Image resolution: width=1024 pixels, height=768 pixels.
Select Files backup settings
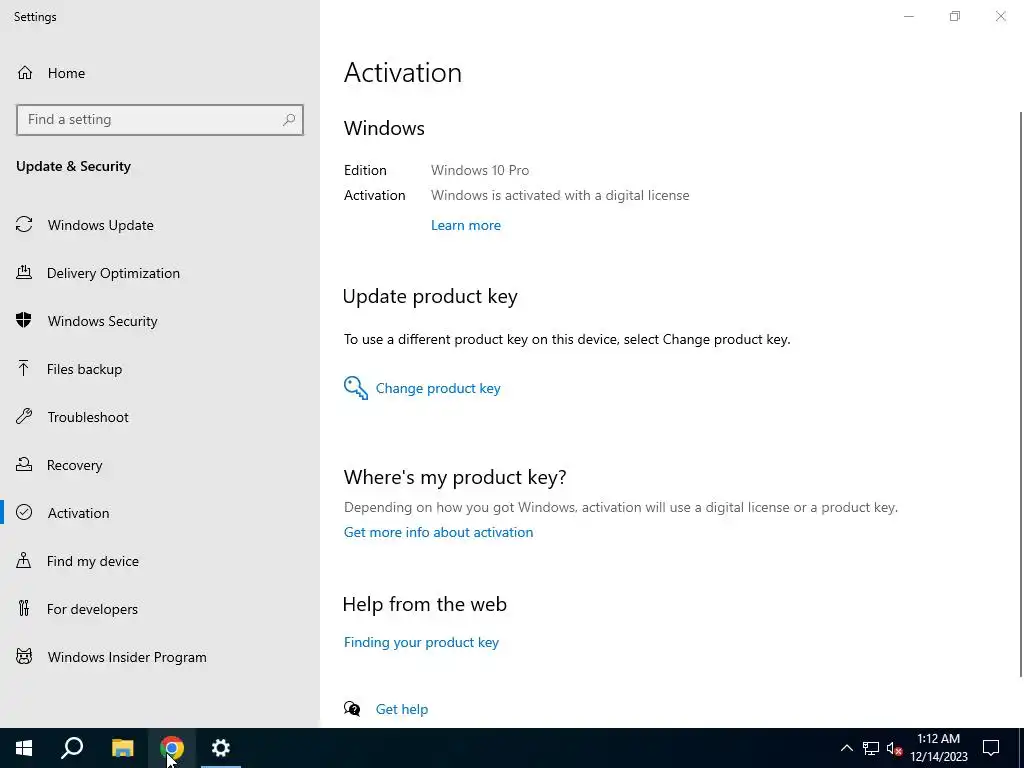(x=84, y=369)
